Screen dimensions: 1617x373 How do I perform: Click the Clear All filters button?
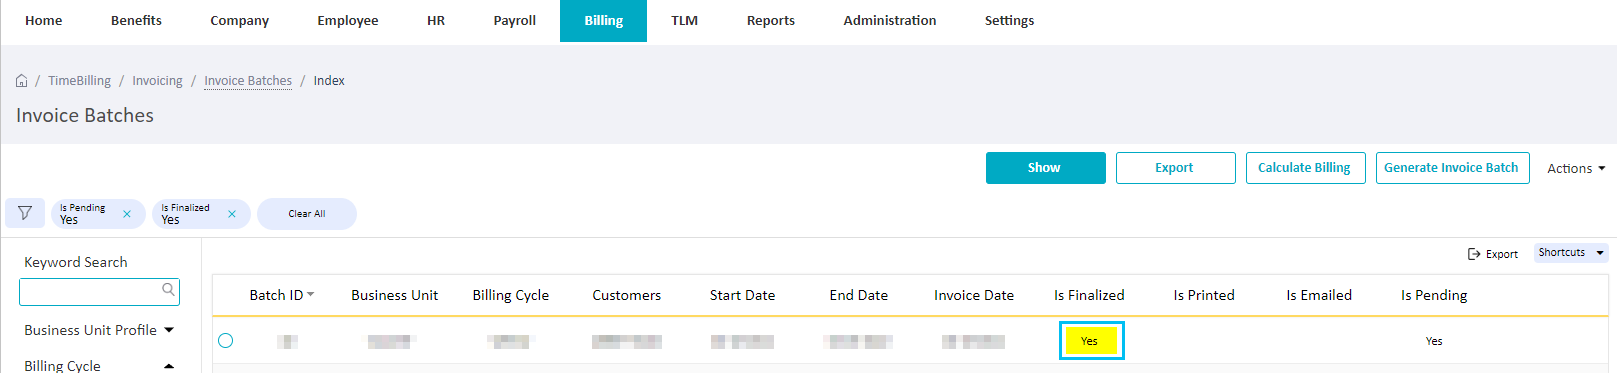click(x=307, y=214)
